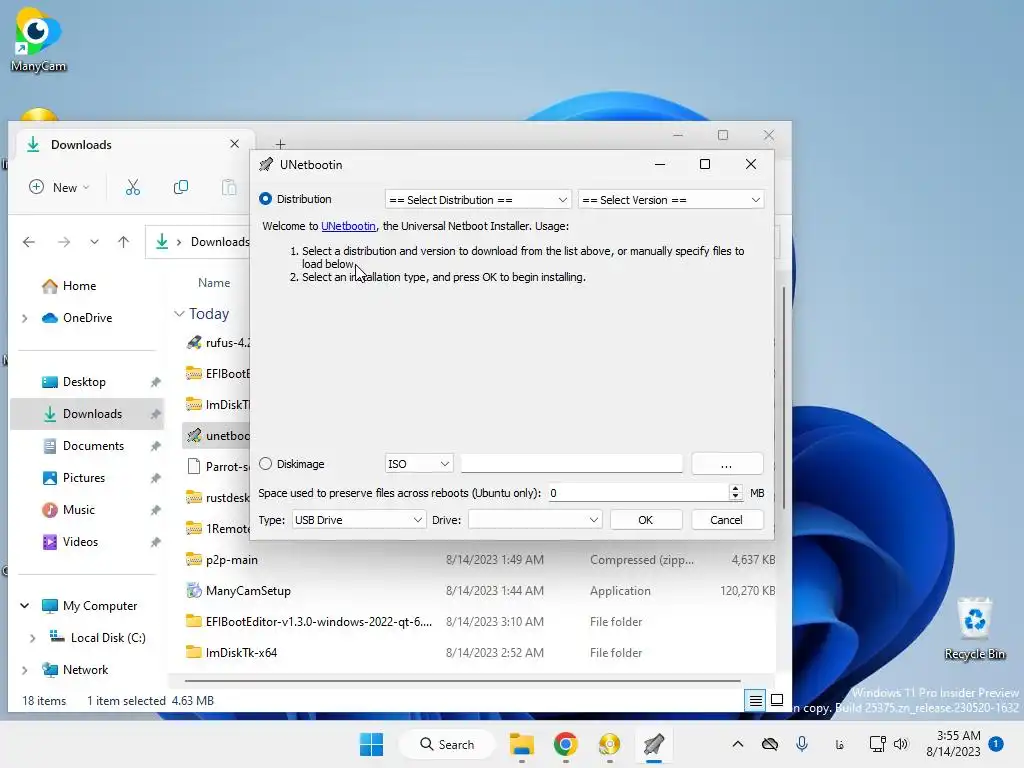Add a new Explorer tab
The image size is (1024, 768).
[x=280, y=144]
